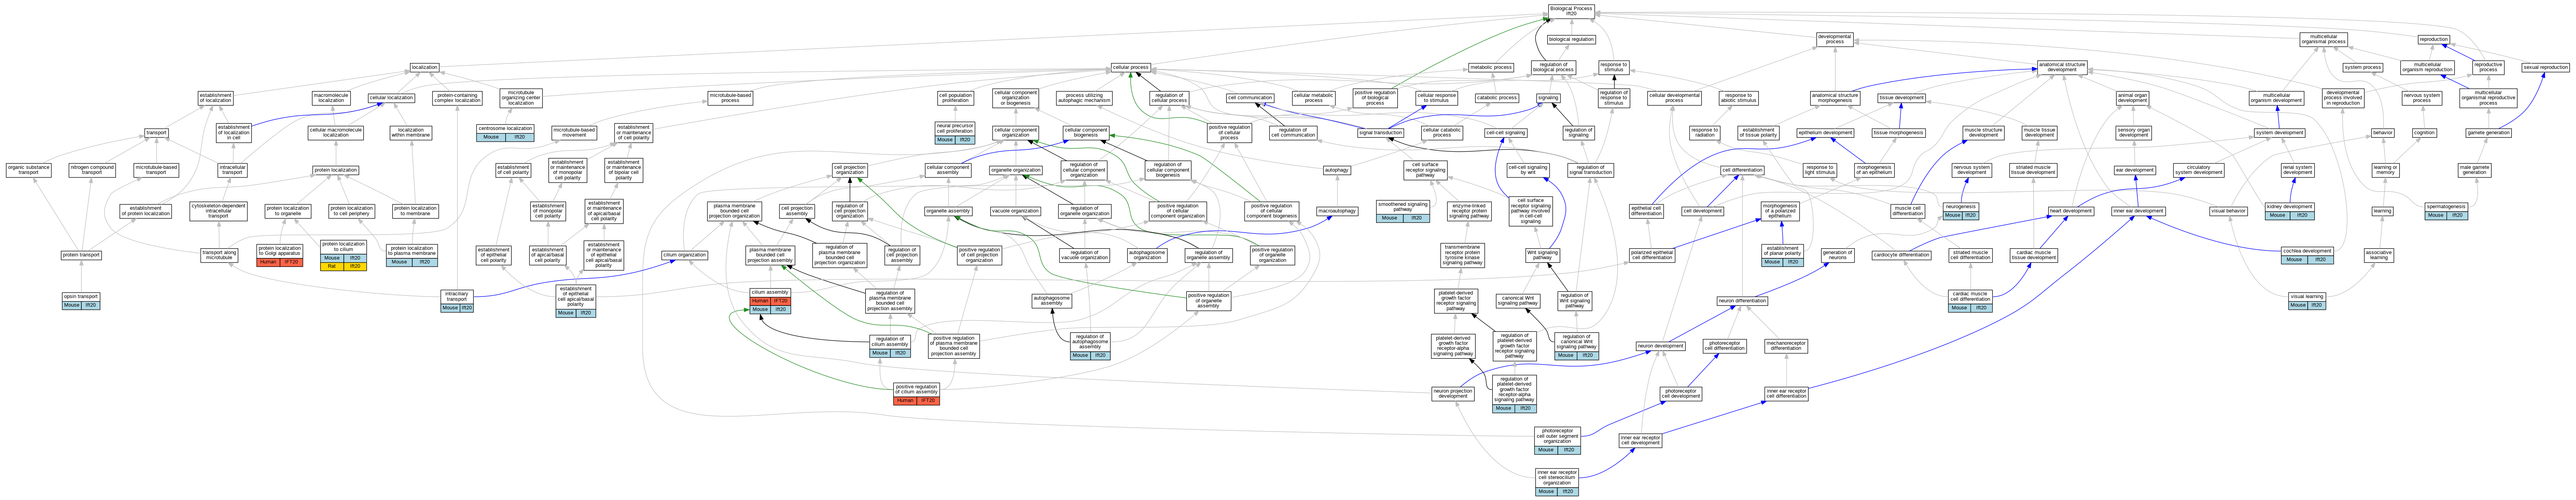Click the 'cilium organization' node
2576x500 pixels.
684,255
